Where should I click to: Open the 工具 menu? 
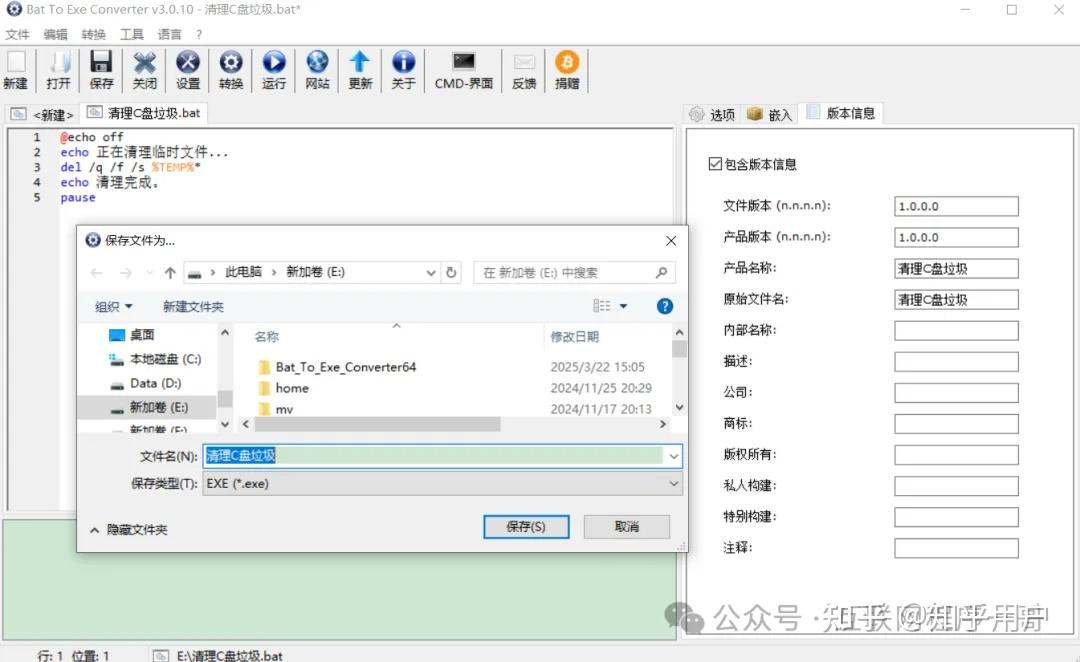132,34
